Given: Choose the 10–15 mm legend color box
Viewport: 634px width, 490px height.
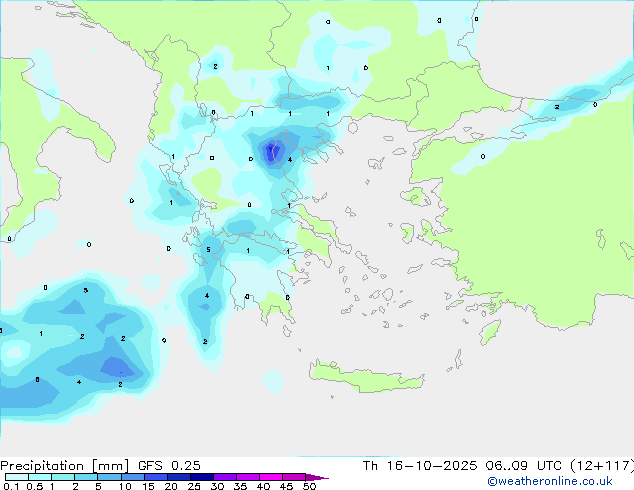Looking at the screenshot, I should (133, 477).
